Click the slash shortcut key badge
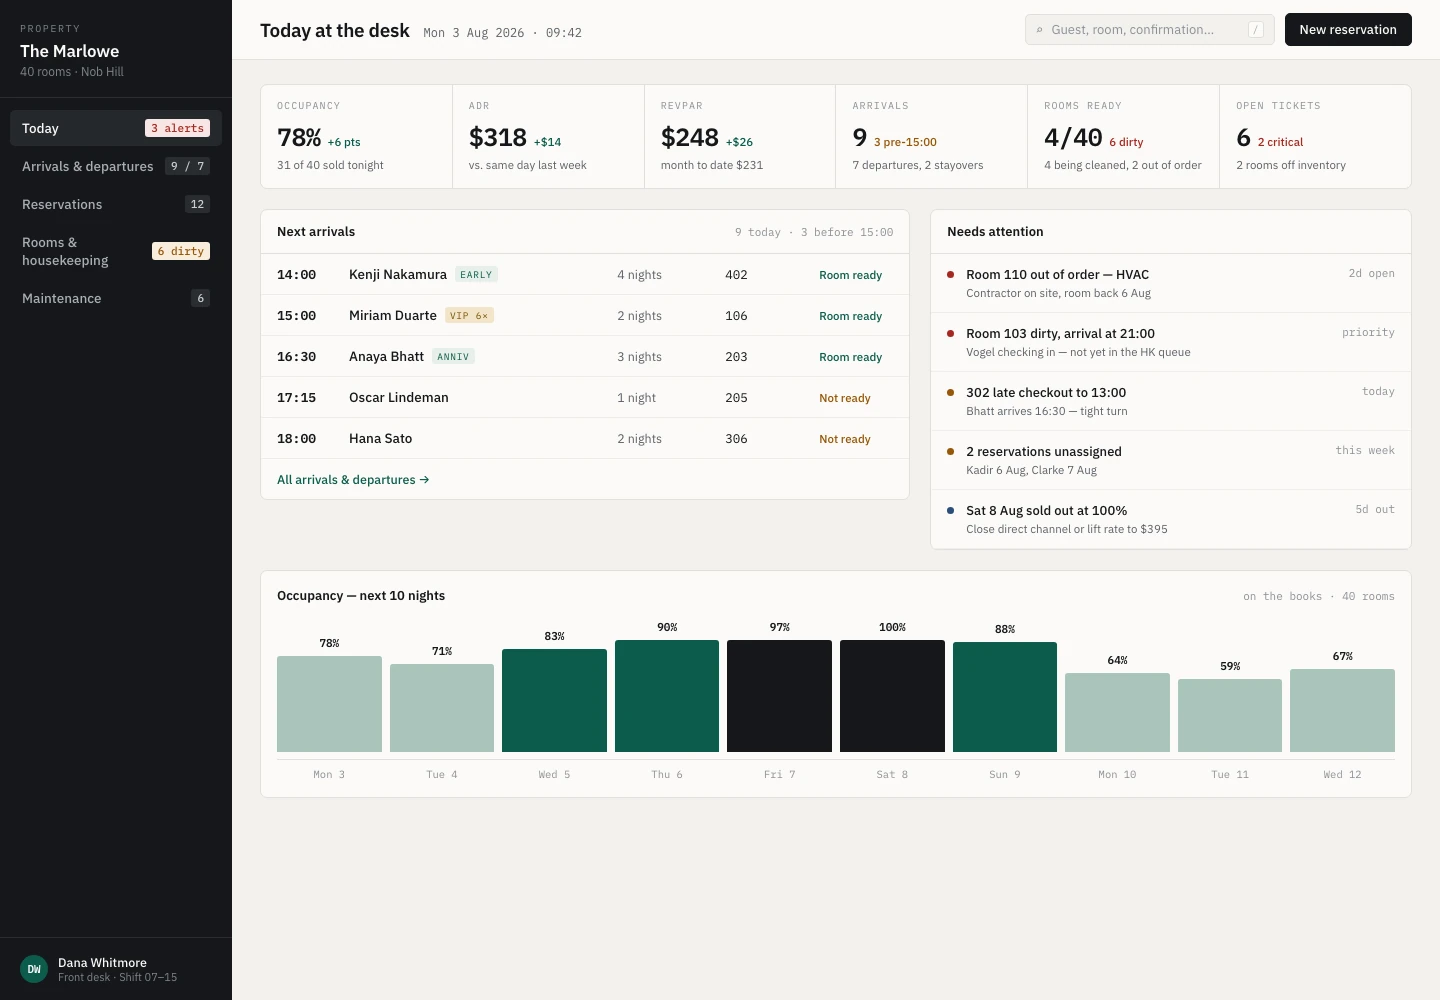The width and height of the screenshot is (1440, 1000). point(1255,30)
